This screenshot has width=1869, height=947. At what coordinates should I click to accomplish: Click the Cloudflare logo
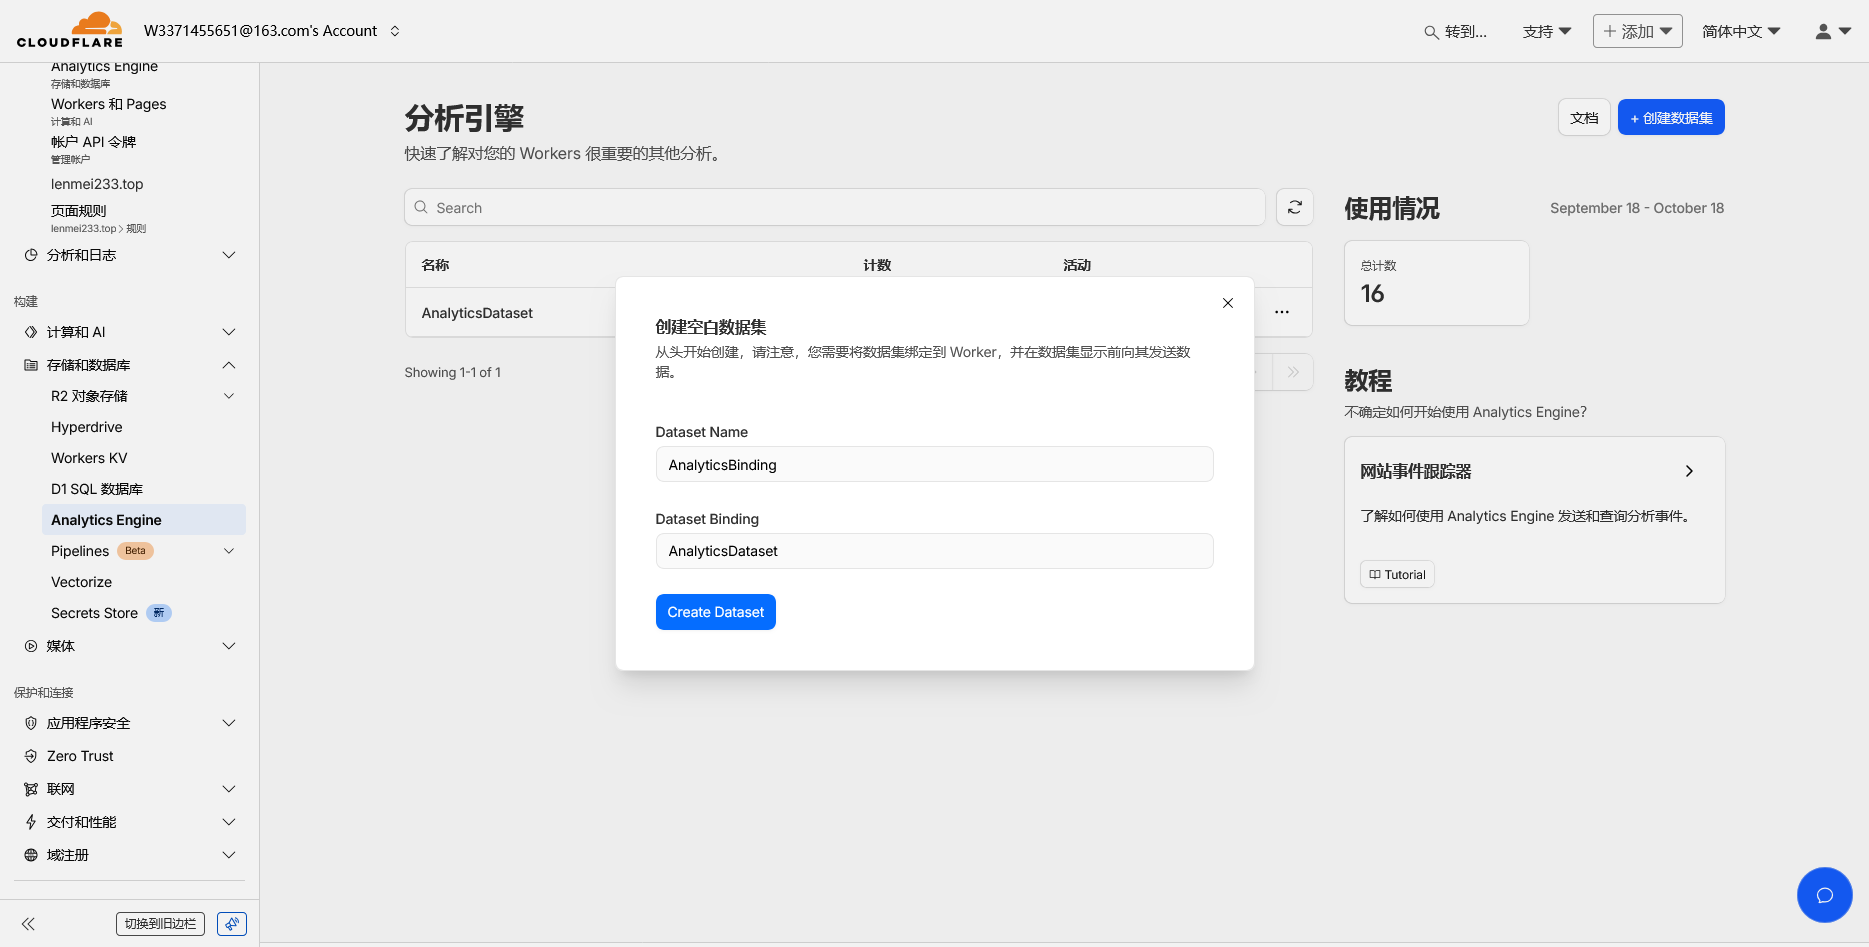tap(70, 30)
